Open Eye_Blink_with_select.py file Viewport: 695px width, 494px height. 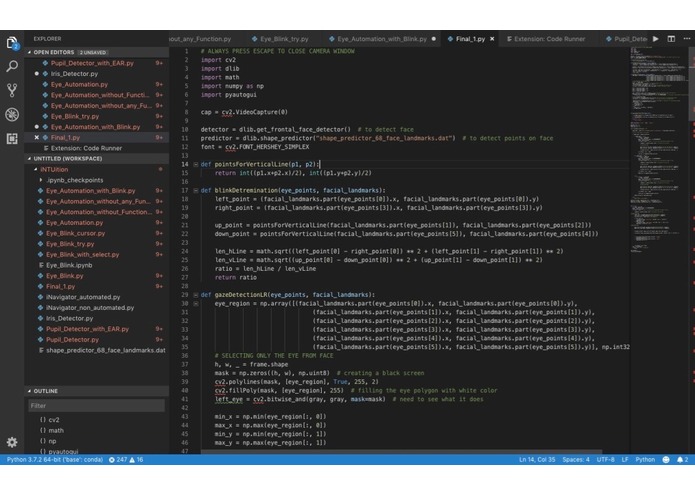[96, 254]
